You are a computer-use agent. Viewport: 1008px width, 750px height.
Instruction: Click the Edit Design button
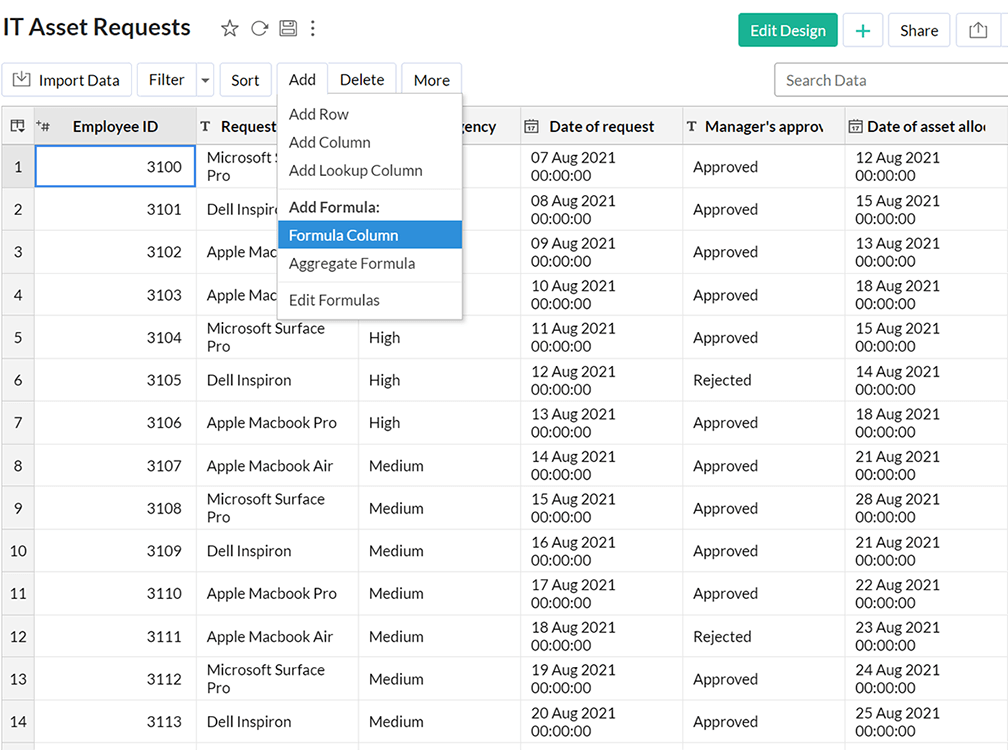787,30
